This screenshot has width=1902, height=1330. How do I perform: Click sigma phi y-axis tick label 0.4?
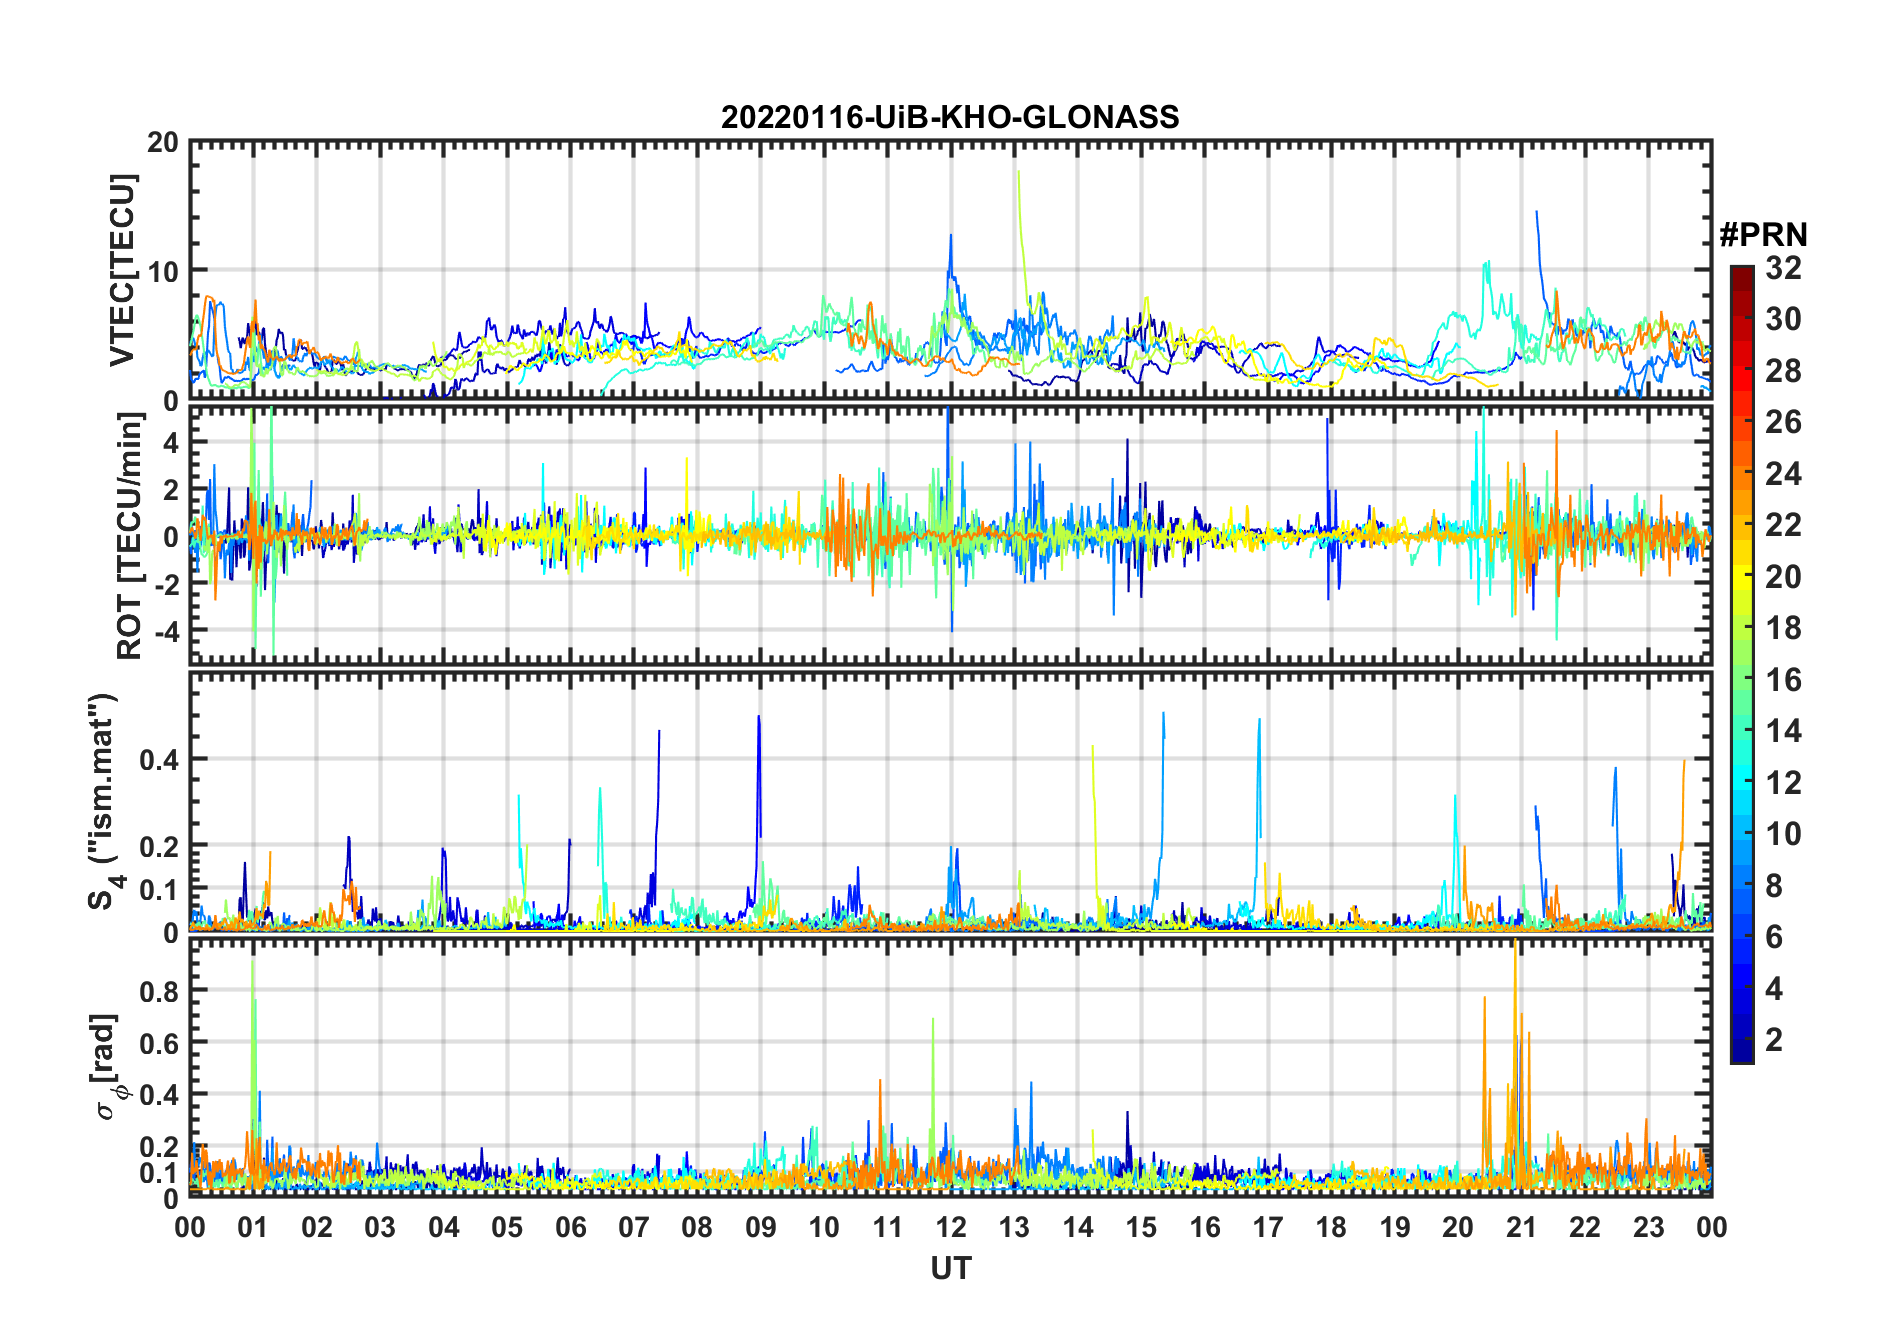click(x=160, y=1094)
